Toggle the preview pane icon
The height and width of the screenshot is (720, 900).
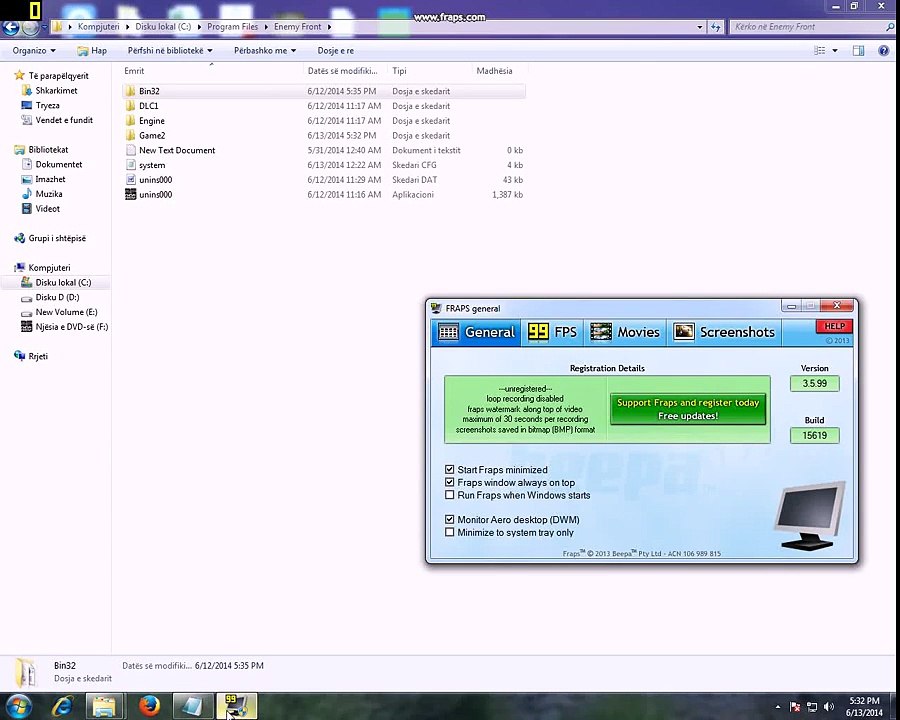pyautogui.click(x=858, y=51)
